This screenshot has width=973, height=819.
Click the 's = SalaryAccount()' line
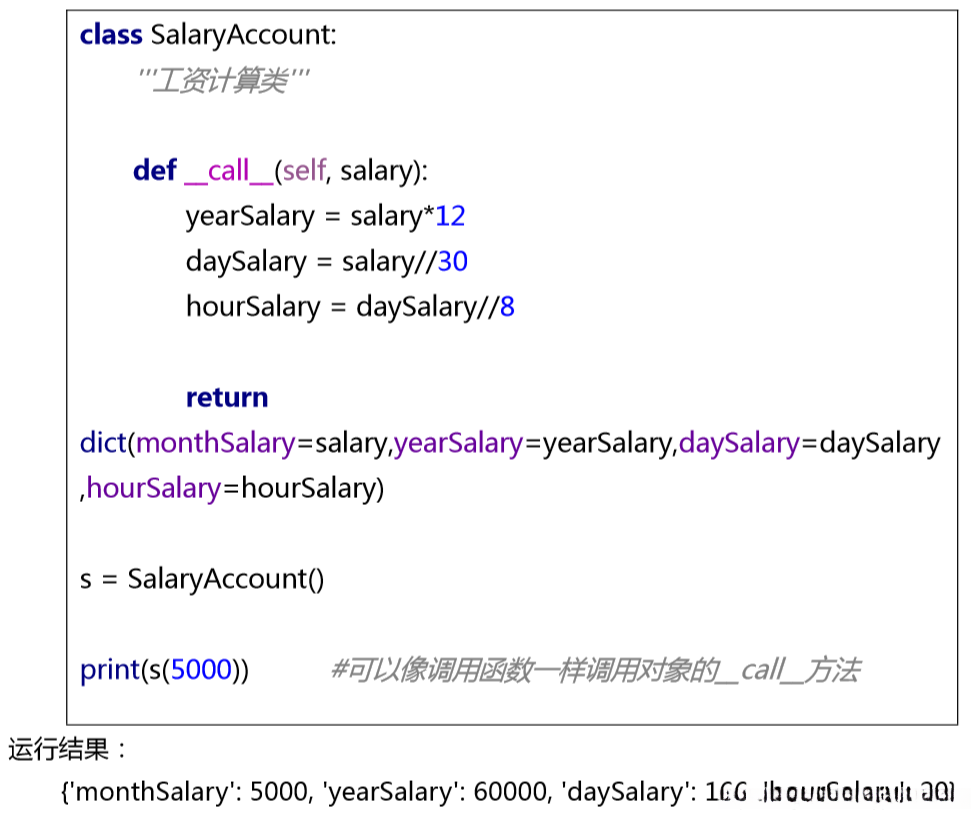[x=202, y=579]
